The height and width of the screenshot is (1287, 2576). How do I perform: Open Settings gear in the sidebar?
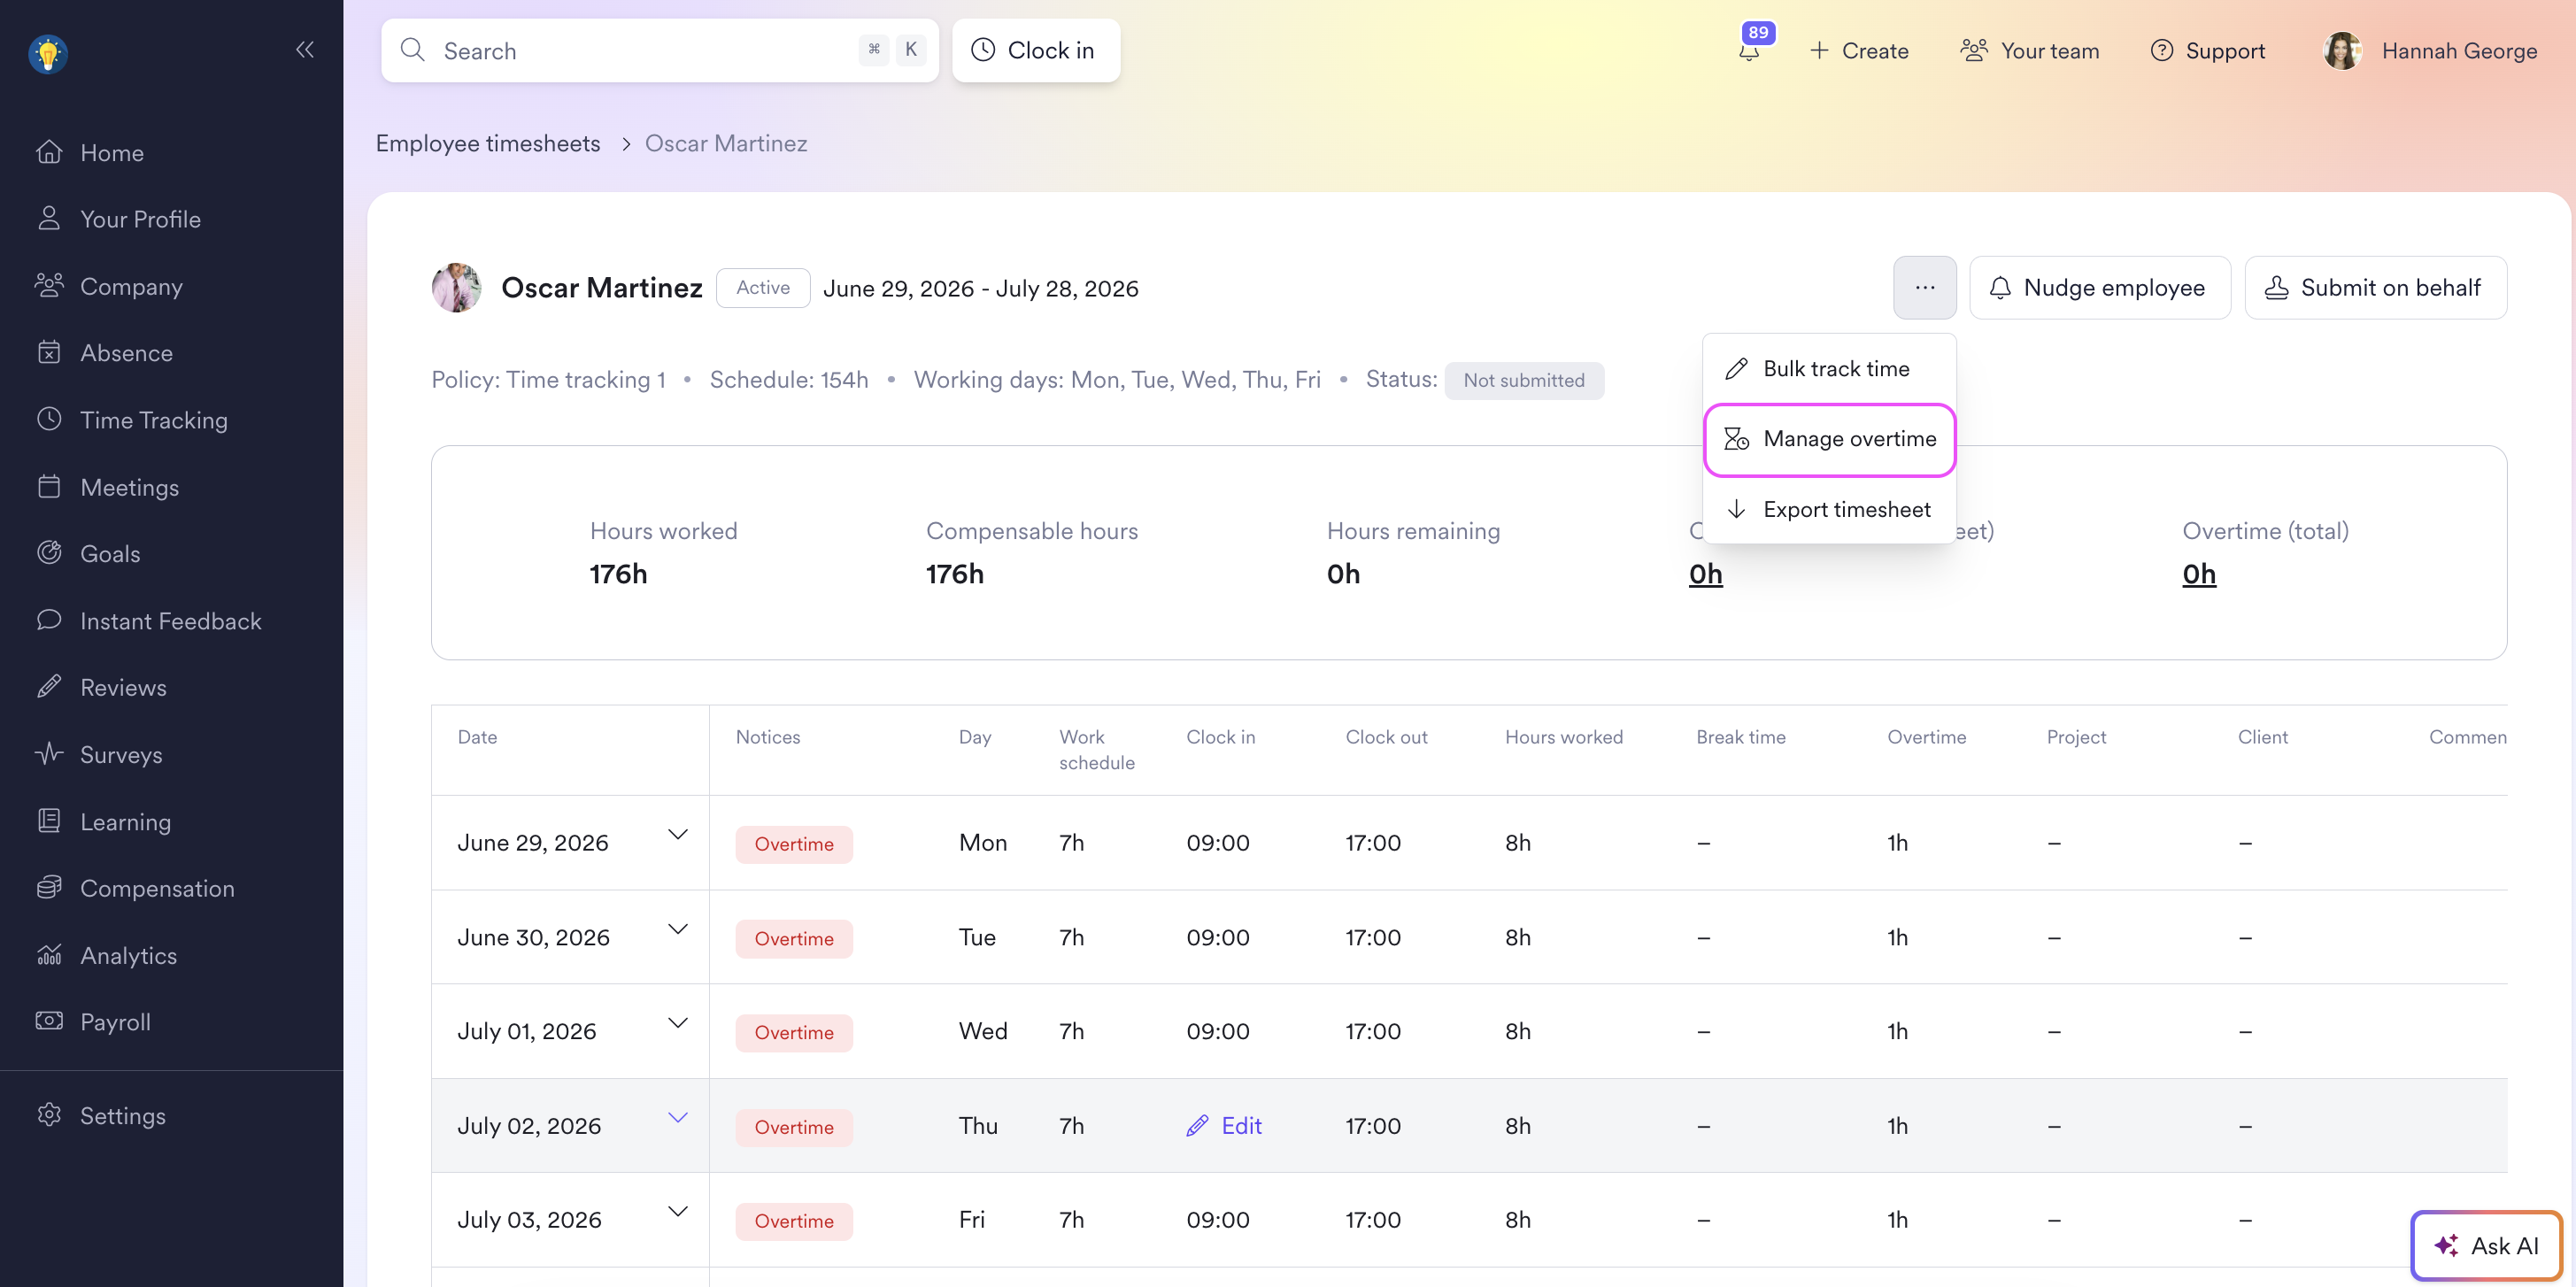coord(122,1116)
